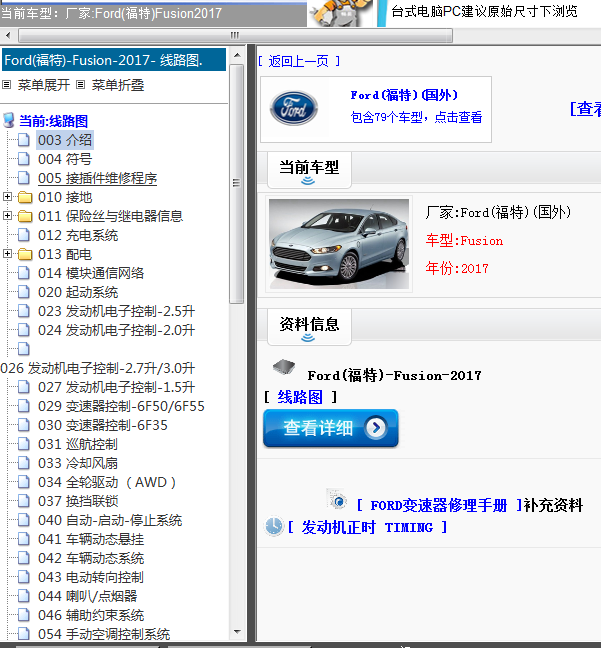
Task: Click the folder icon of 010 接地
Action: [x=25, y=197]
